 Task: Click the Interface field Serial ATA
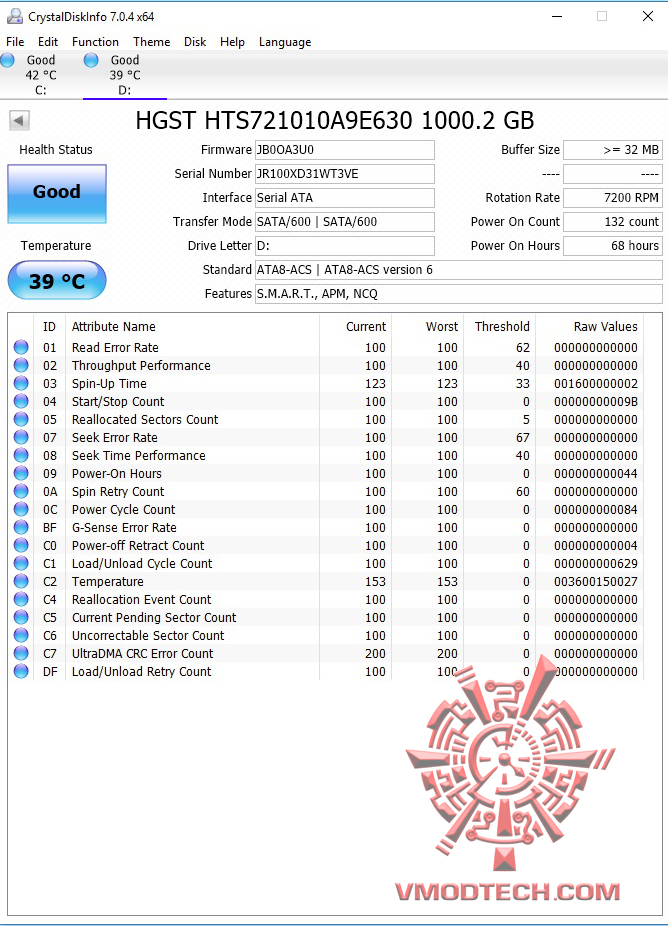click(x=345, y=198)
